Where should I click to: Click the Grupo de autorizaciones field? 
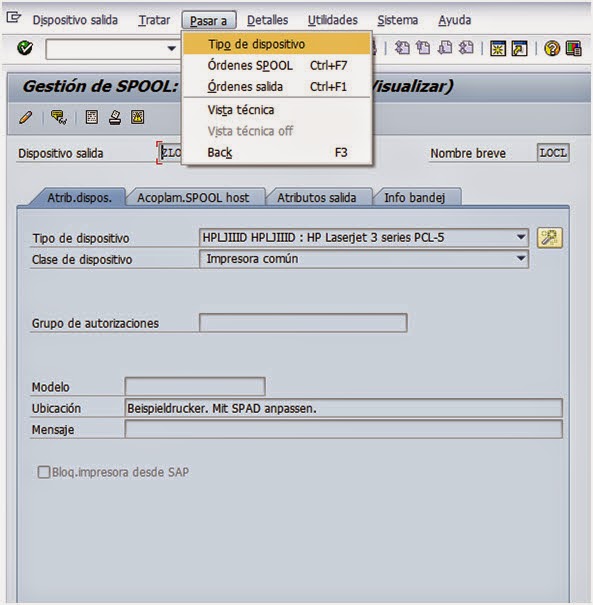303,323
